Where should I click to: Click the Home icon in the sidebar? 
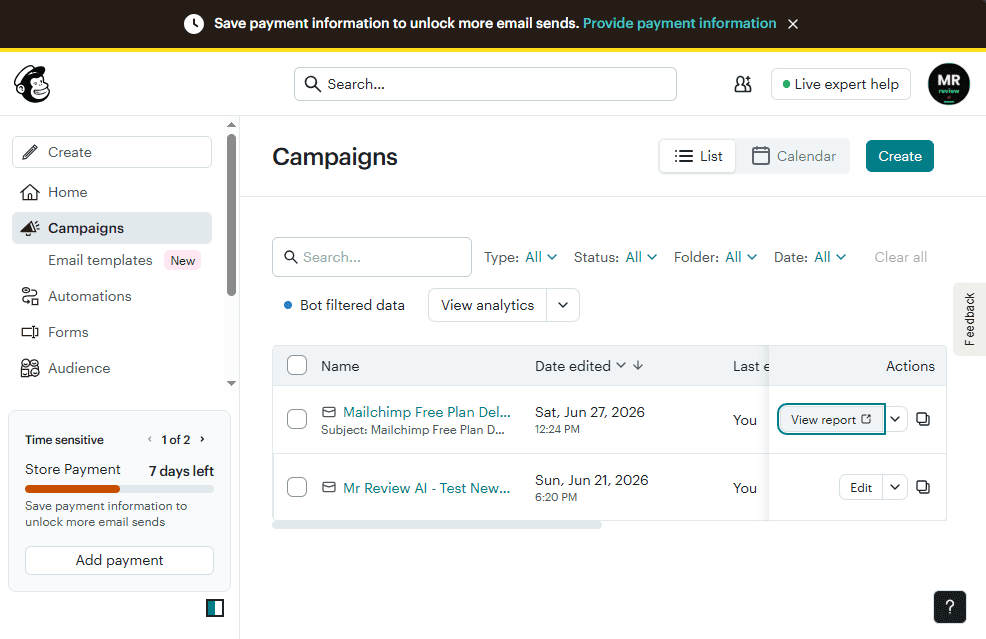pos(30,192)
